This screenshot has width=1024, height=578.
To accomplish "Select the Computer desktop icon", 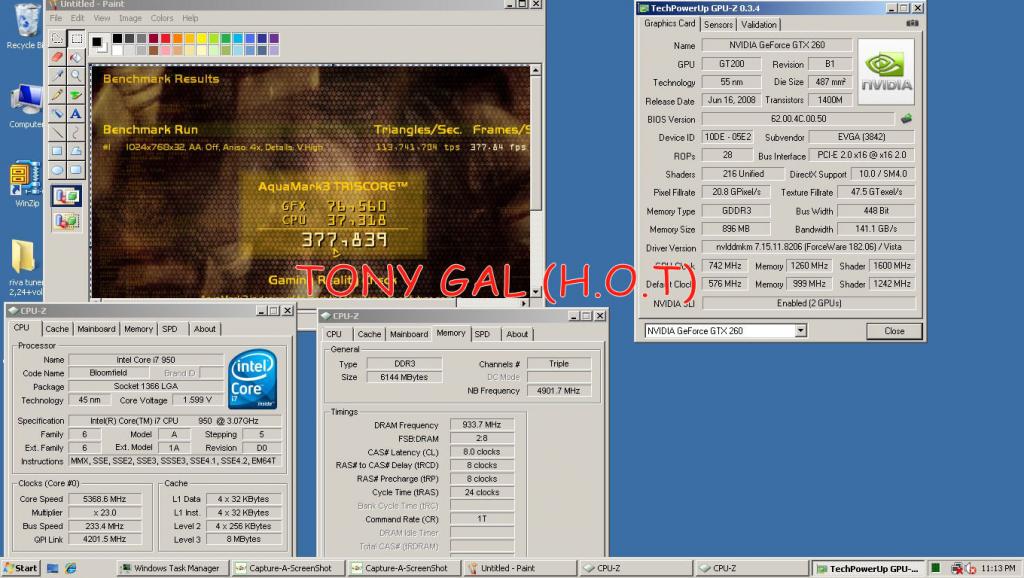I will coord(26,106).
